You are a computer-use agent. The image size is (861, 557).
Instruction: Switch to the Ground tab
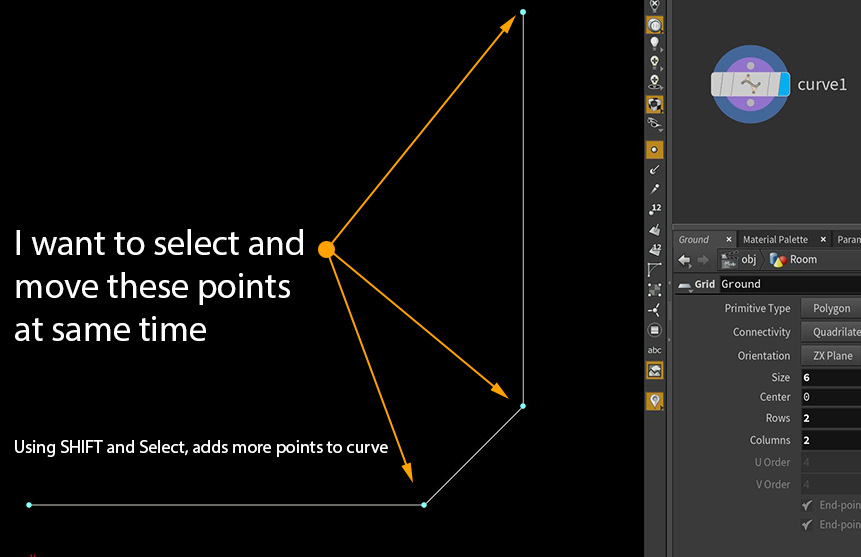(x=694, y=239)
